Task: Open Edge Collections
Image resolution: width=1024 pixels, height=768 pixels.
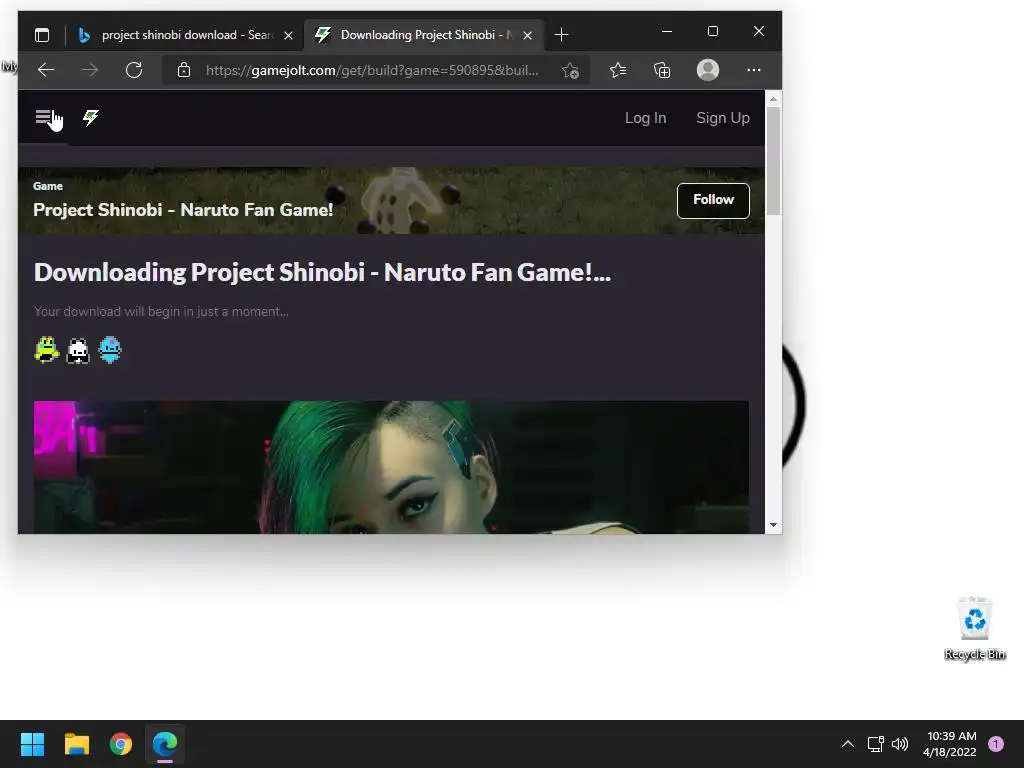Action: coord(662,70)
